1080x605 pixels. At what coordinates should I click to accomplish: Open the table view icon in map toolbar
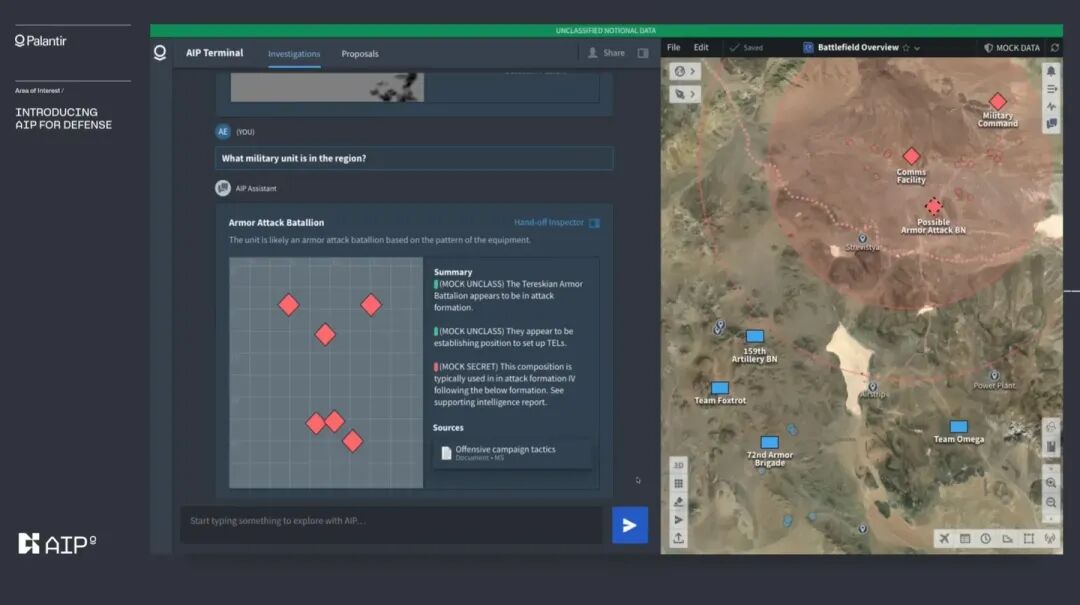(965, 538)
